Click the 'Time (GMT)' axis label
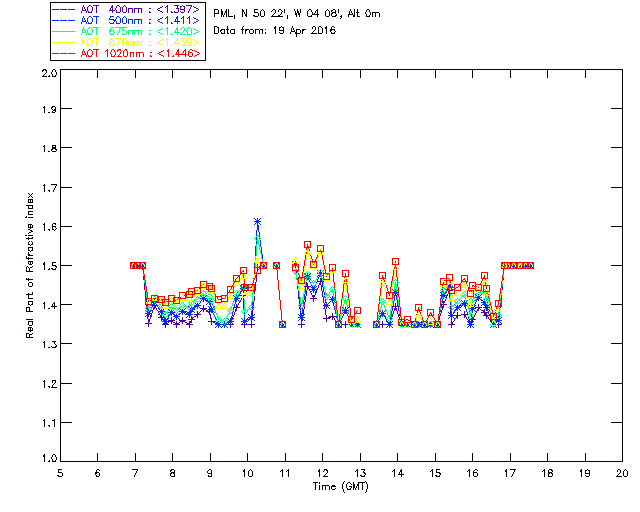The width and height of the screenshot is (640, 512). tap(340, 486)
